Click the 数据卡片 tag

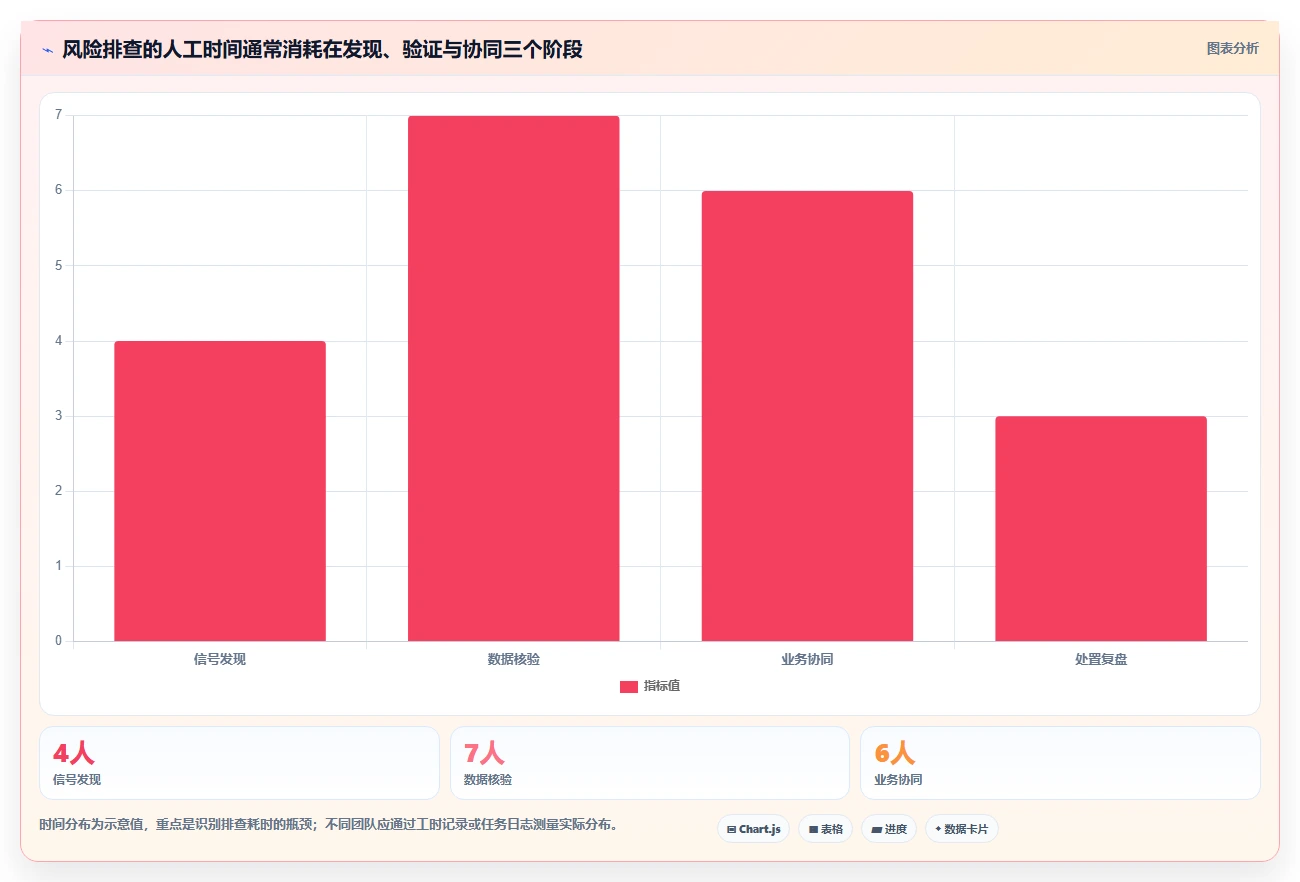pos(962,829)
